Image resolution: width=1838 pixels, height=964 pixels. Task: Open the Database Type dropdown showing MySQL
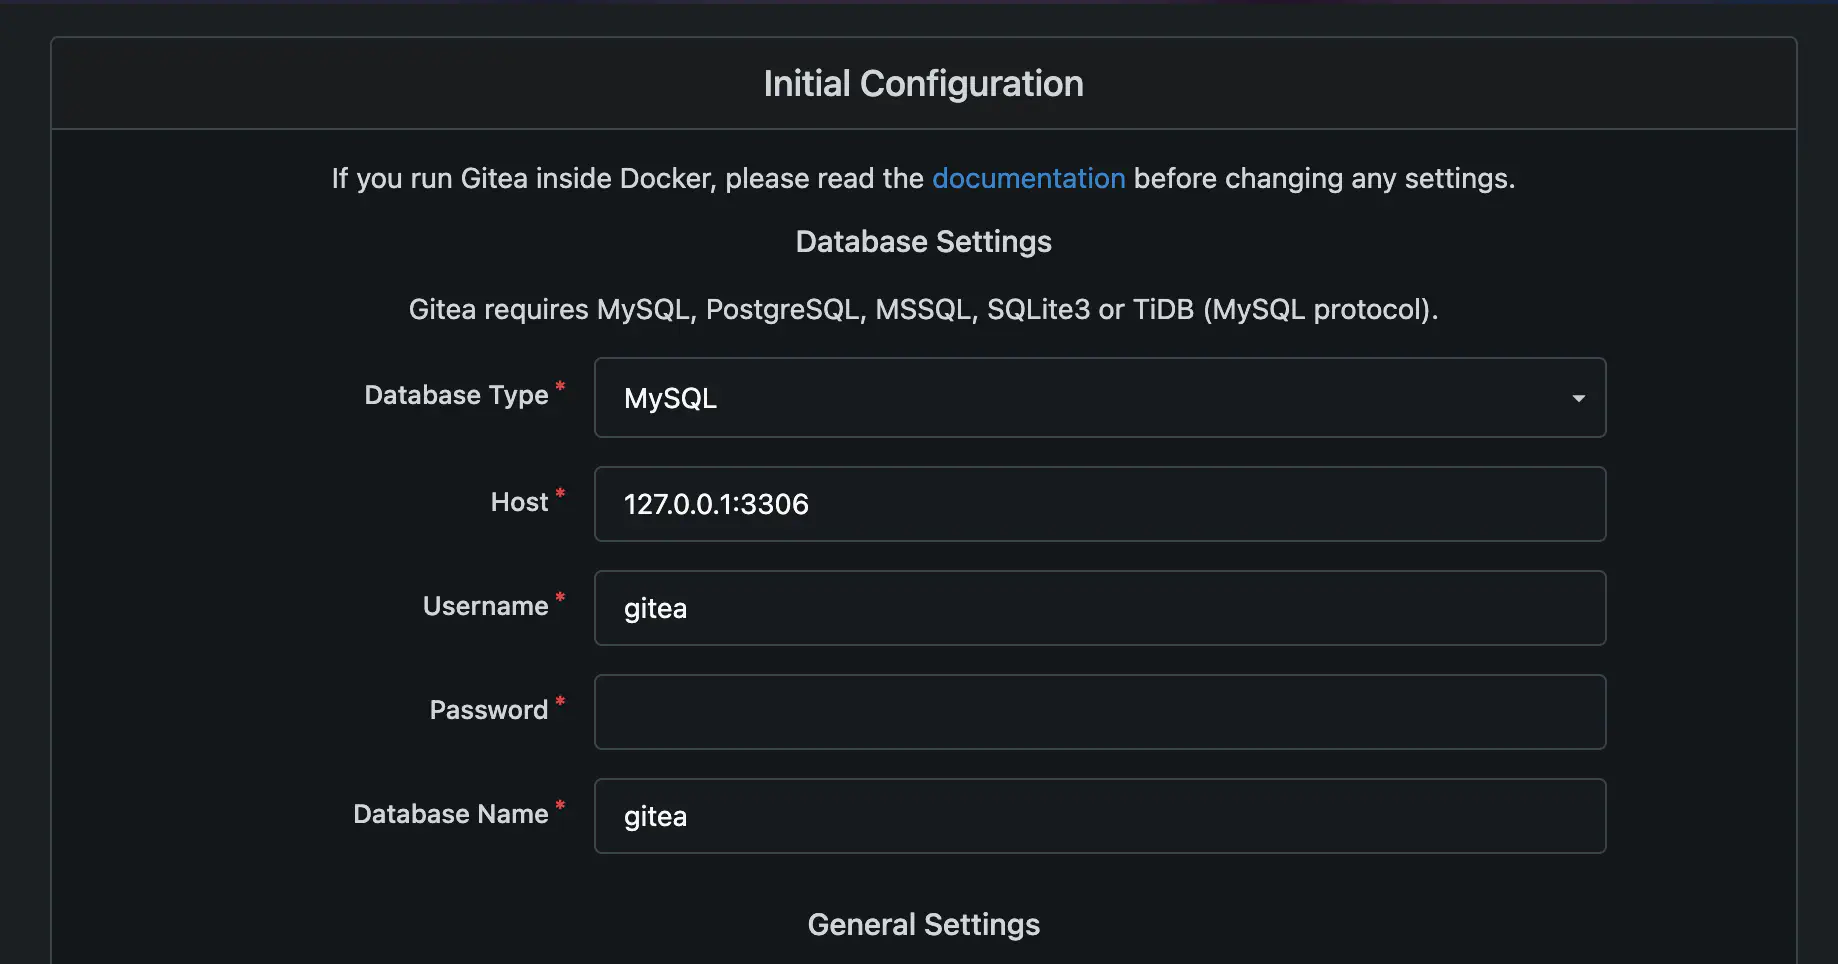[1098, 398]
